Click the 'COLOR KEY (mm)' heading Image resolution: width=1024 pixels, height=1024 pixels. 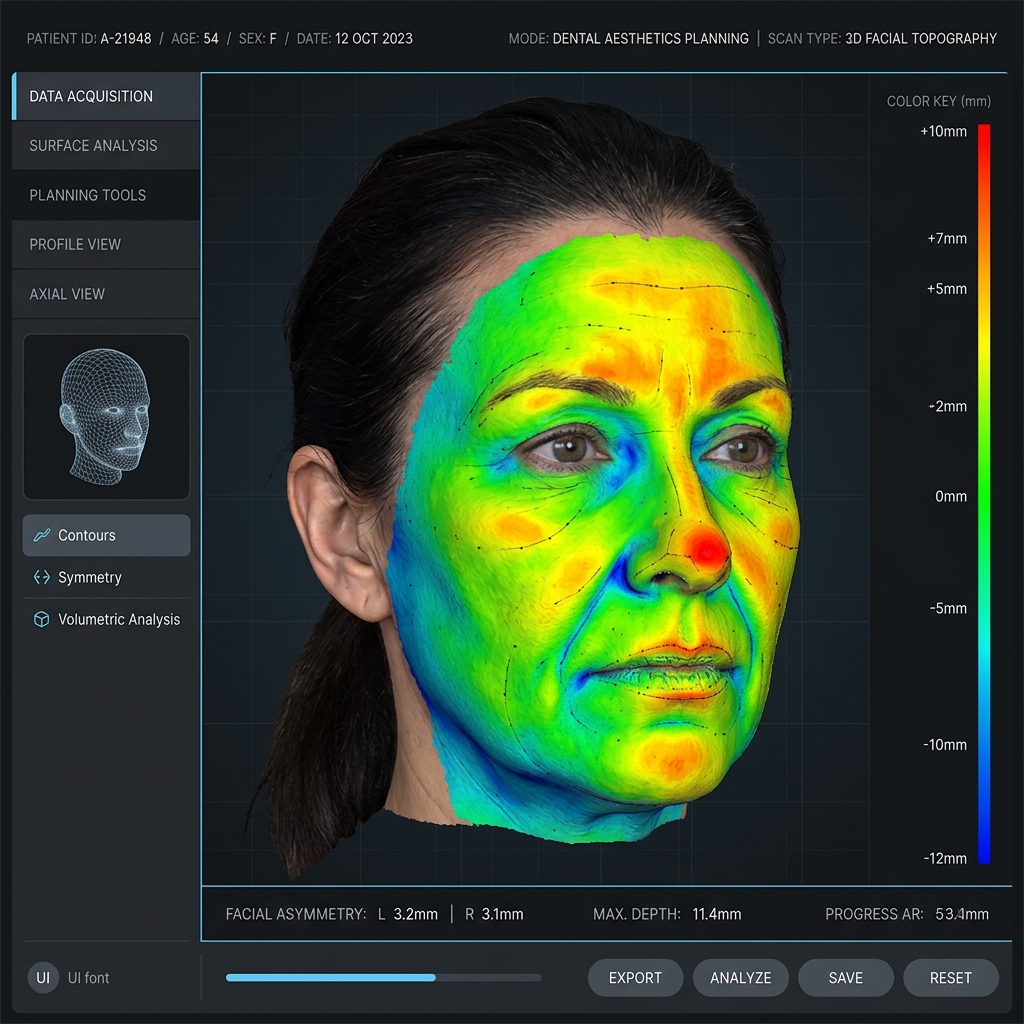tap(938, 101)
